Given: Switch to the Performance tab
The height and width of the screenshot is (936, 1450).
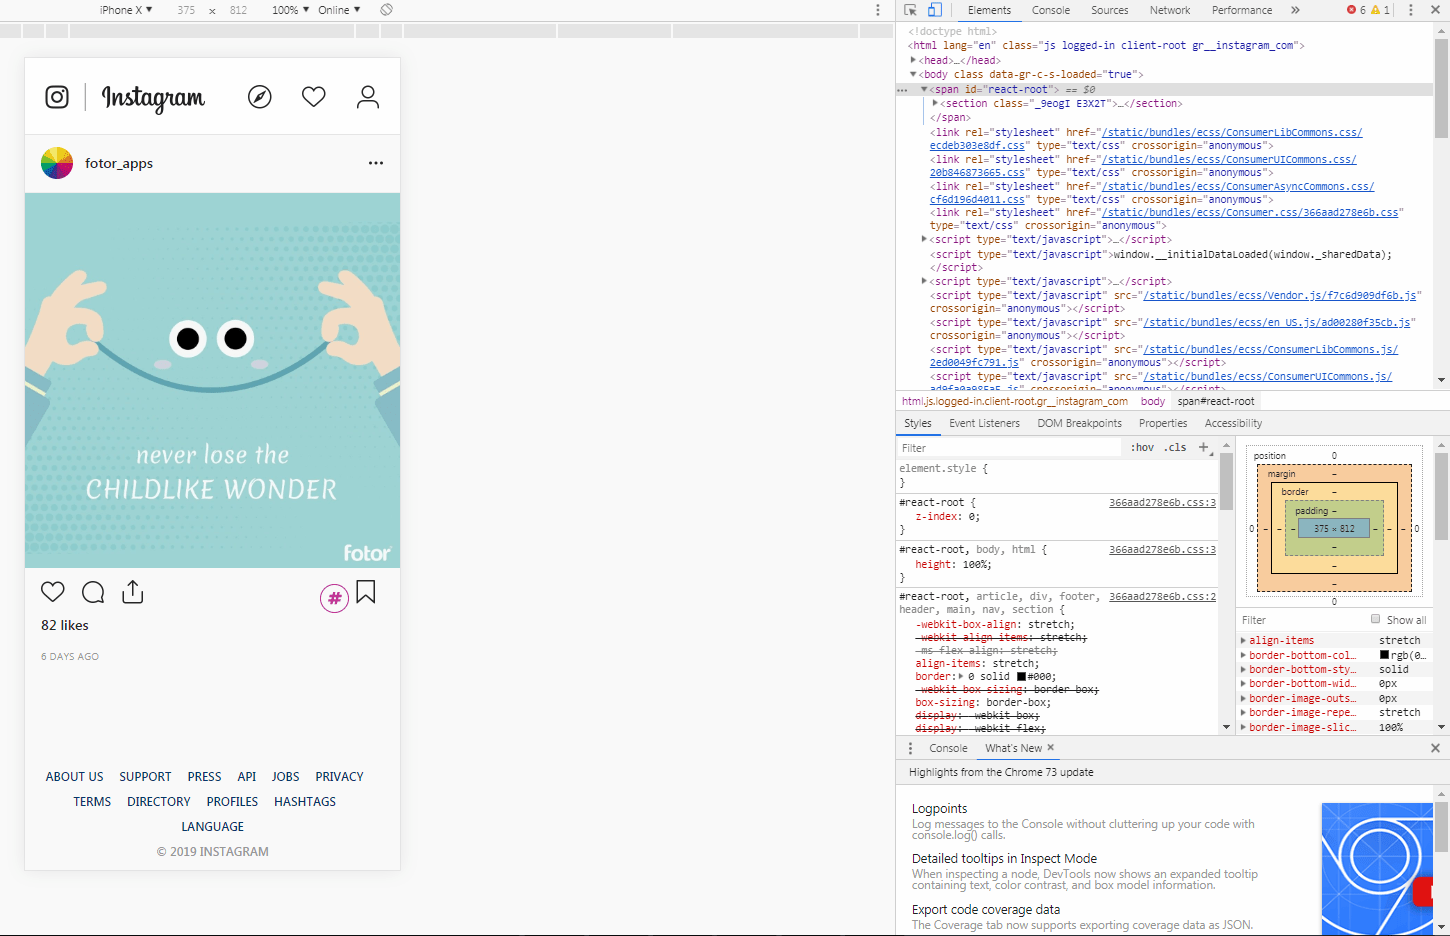Looking at the screenshot, I should click(x=1242, y=10).
